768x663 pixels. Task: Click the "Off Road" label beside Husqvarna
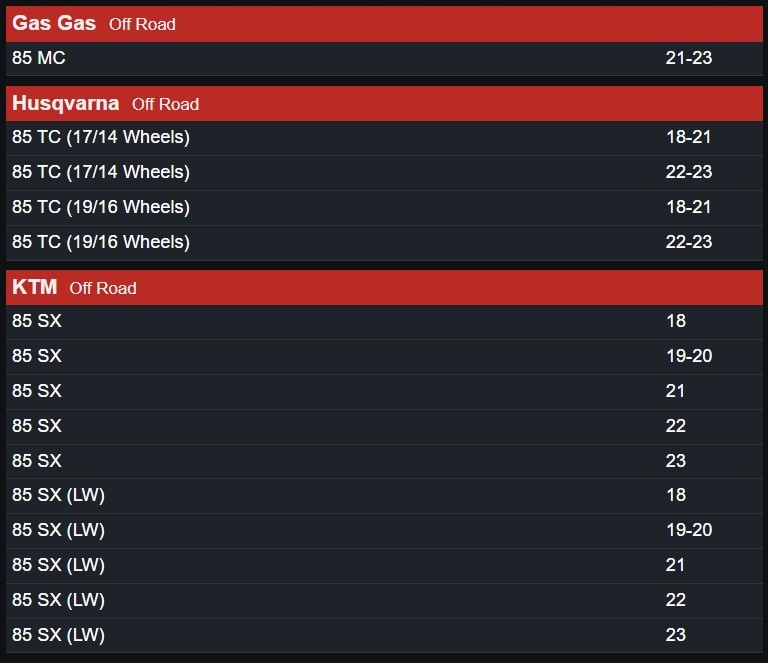(x=165, y=104)
